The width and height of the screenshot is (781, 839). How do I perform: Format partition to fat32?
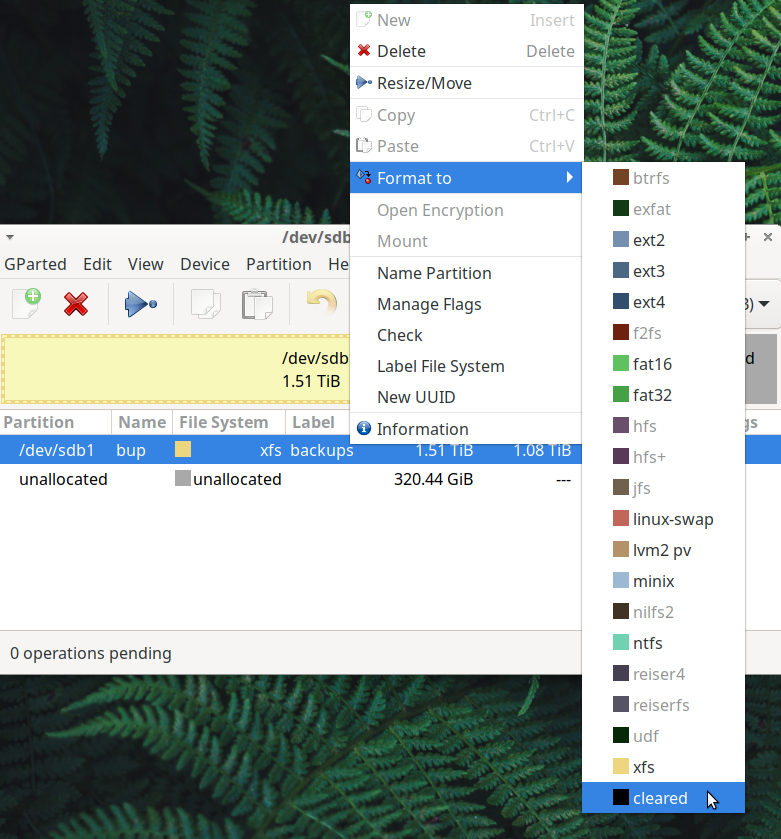click(x=663, y=395)
